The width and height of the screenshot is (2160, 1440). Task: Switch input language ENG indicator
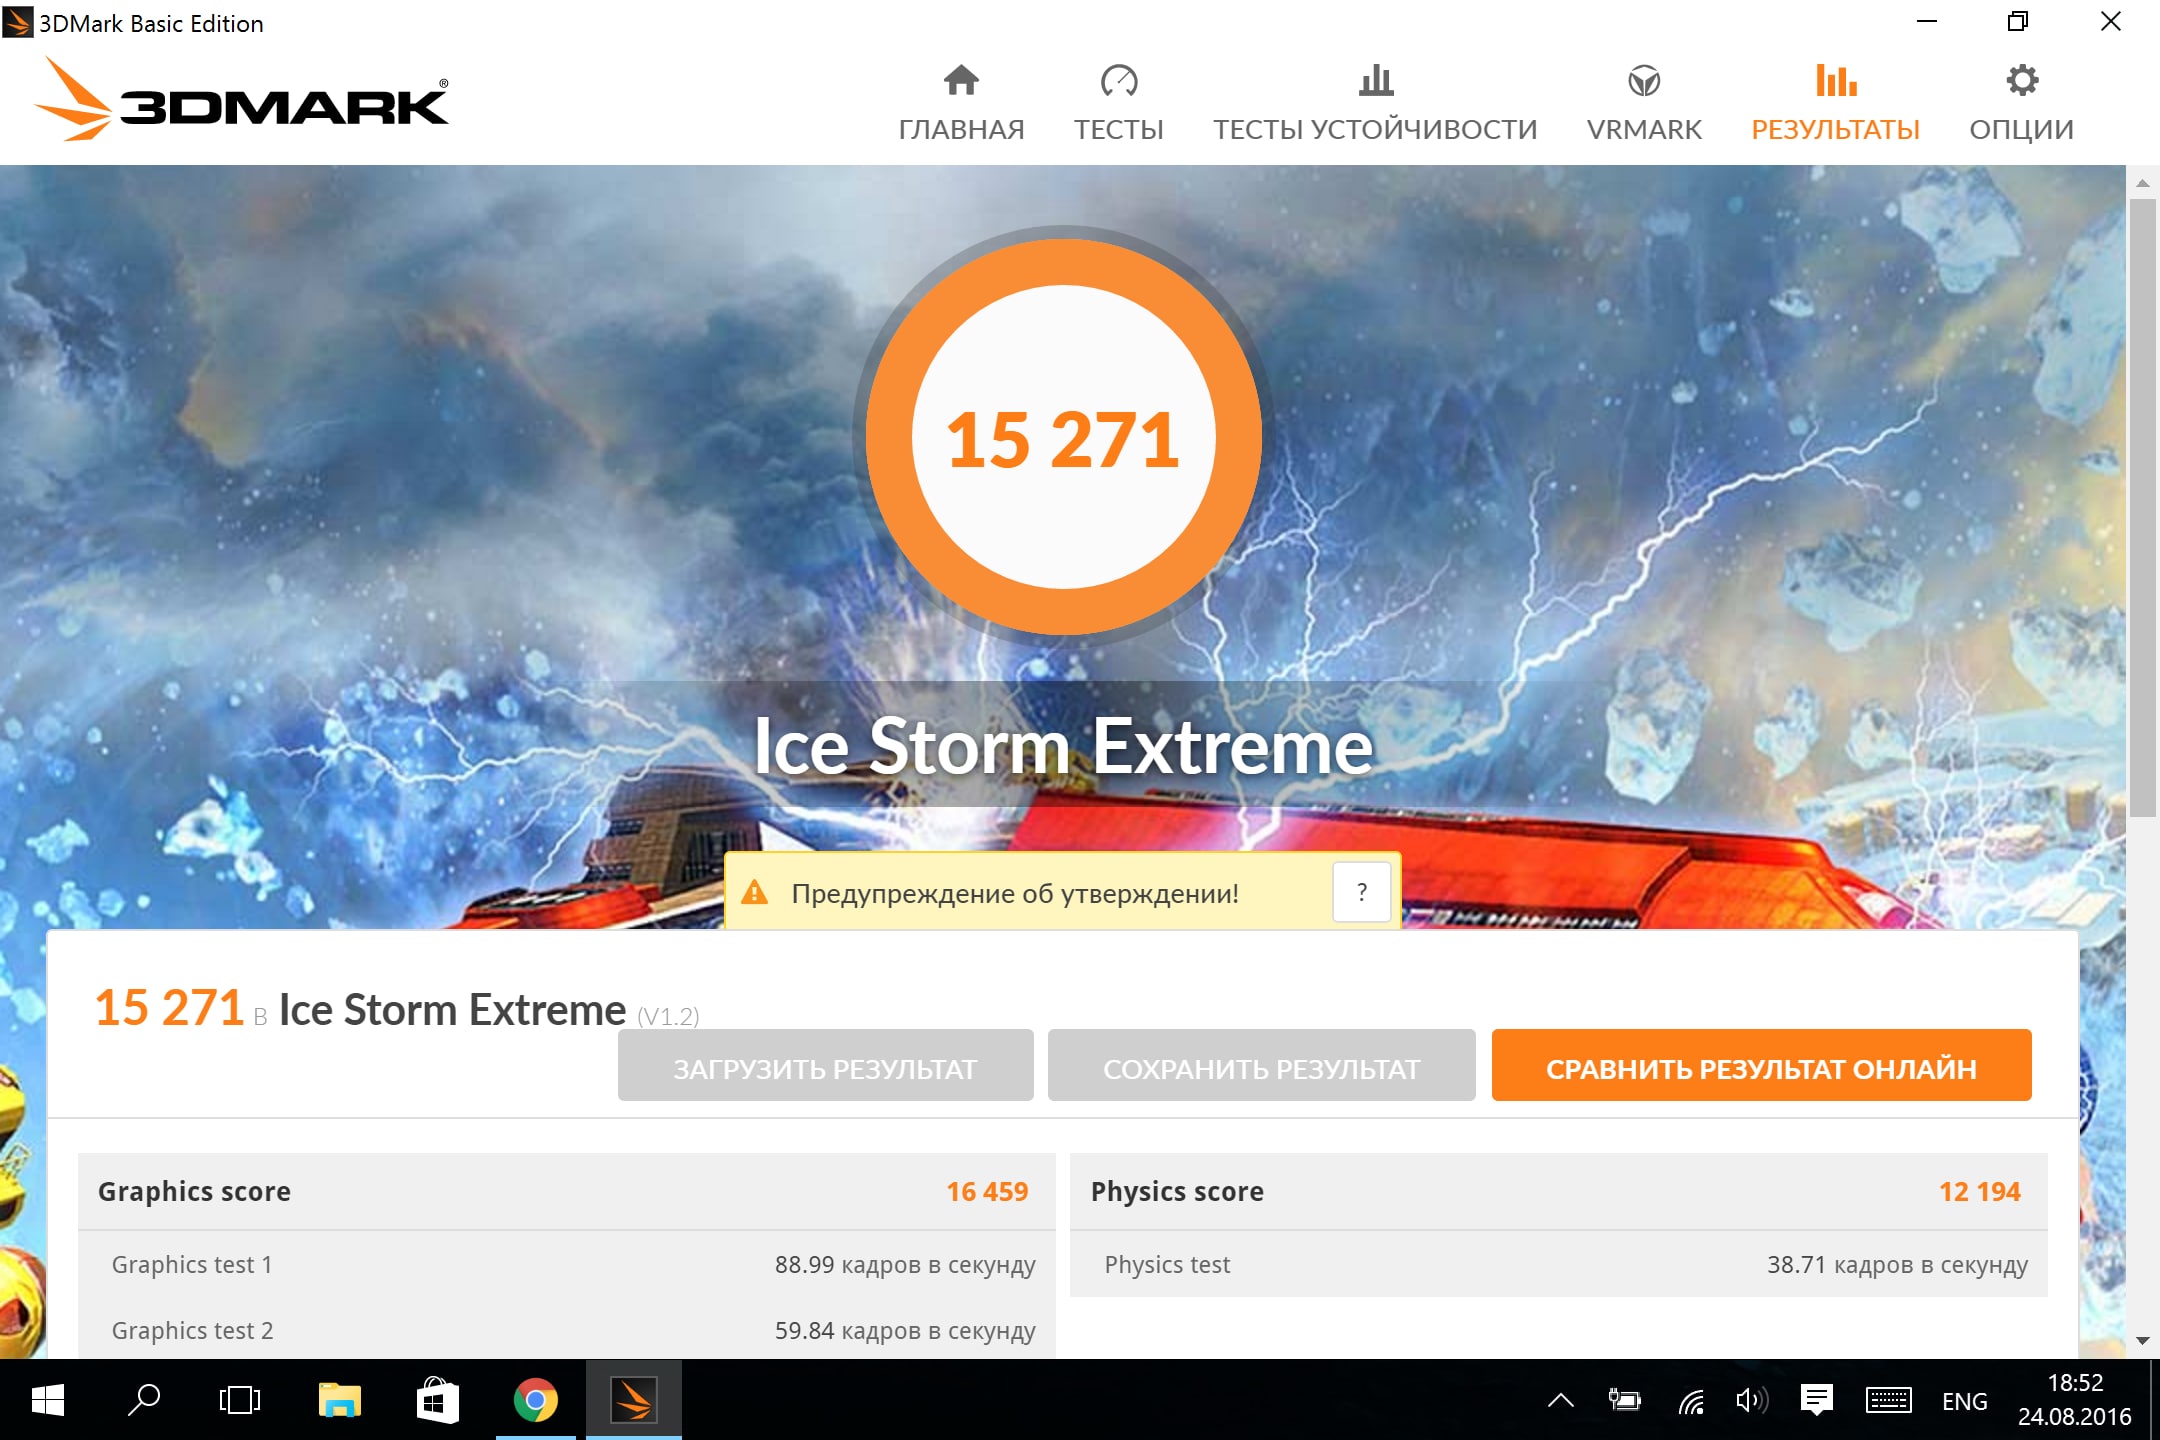pyautogui.click(x=1964, y=1401)
